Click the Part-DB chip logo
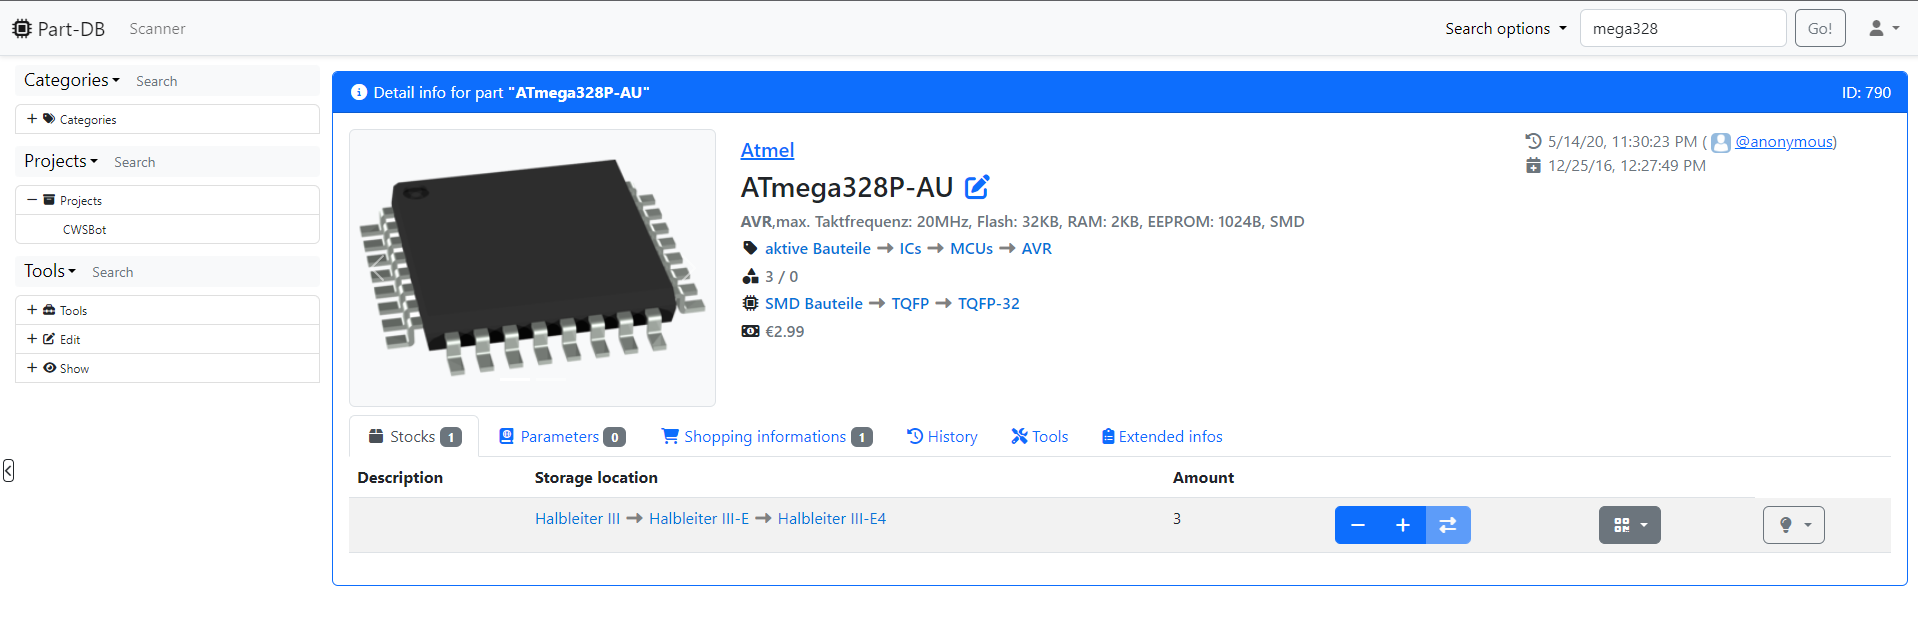This screenshot has height=617, width=1918. 22,29
